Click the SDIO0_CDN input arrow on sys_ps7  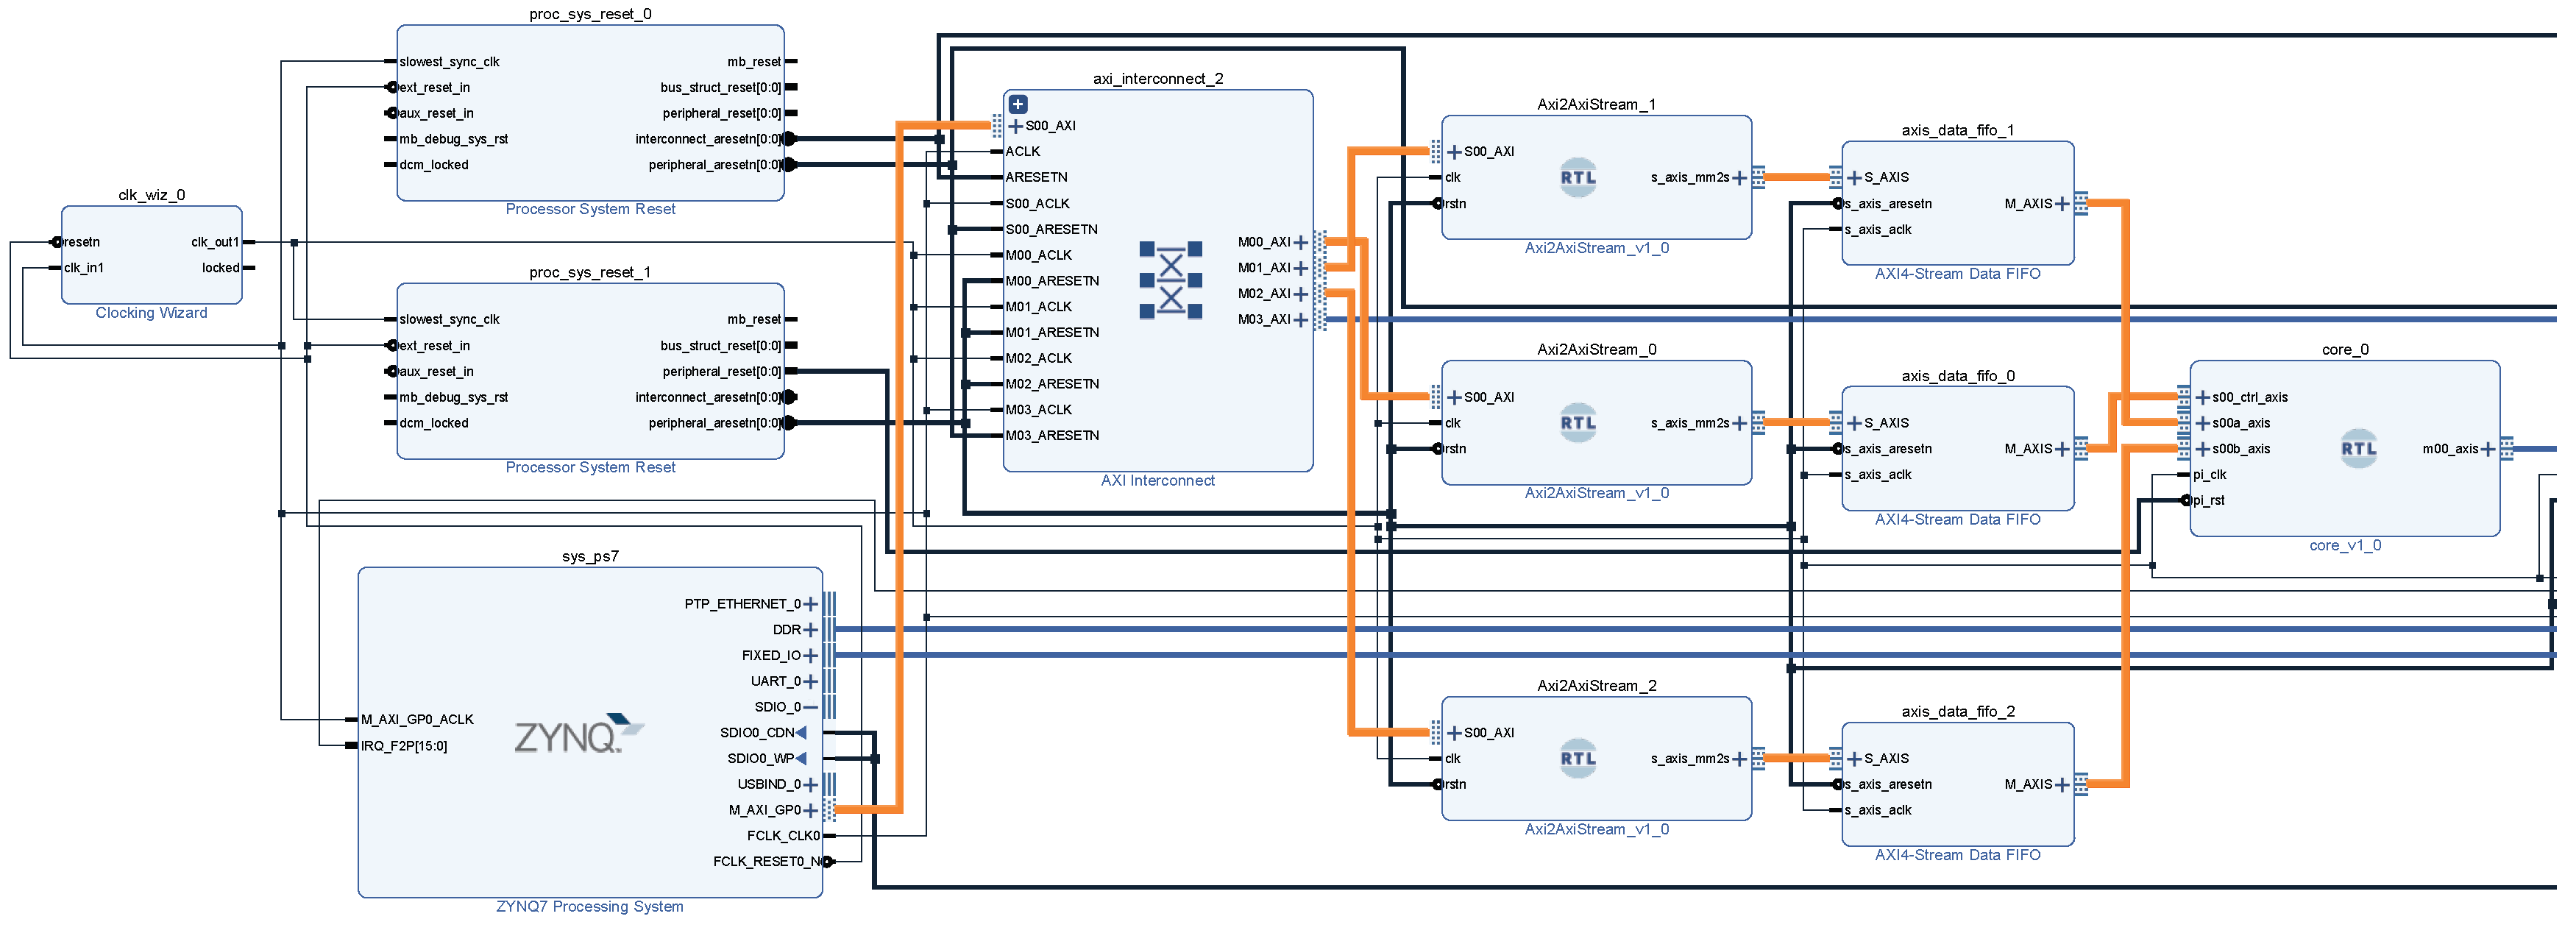click(x=801, y=733)
